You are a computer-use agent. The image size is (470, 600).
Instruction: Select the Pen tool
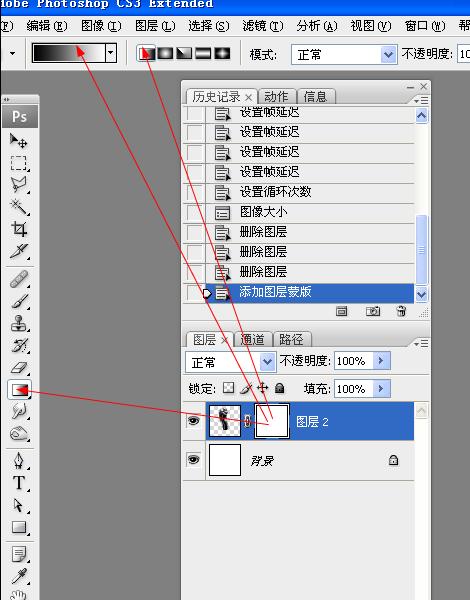(x=18, y=461)
